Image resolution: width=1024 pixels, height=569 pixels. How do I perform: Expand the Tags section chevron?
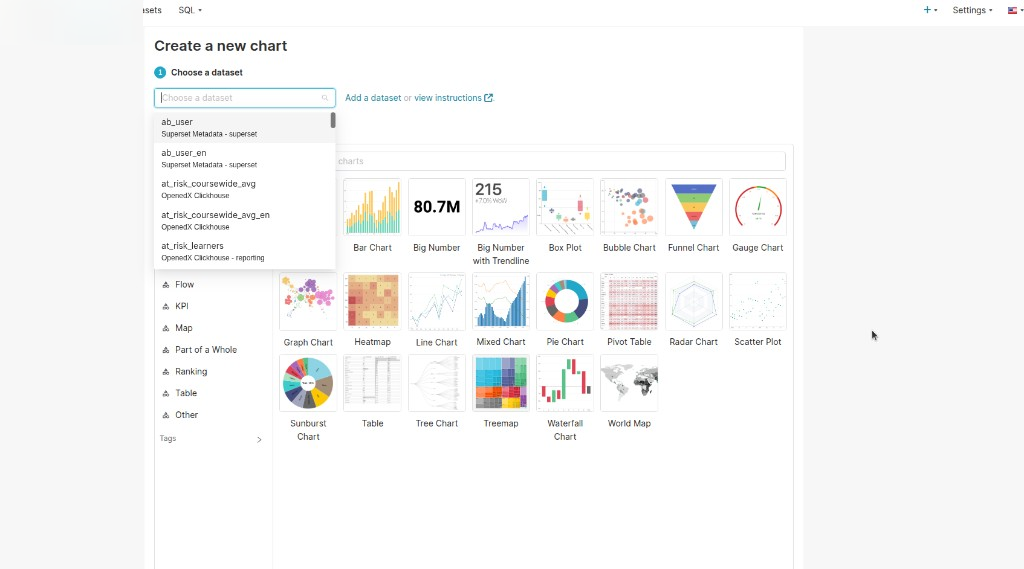tap(259, 440)
